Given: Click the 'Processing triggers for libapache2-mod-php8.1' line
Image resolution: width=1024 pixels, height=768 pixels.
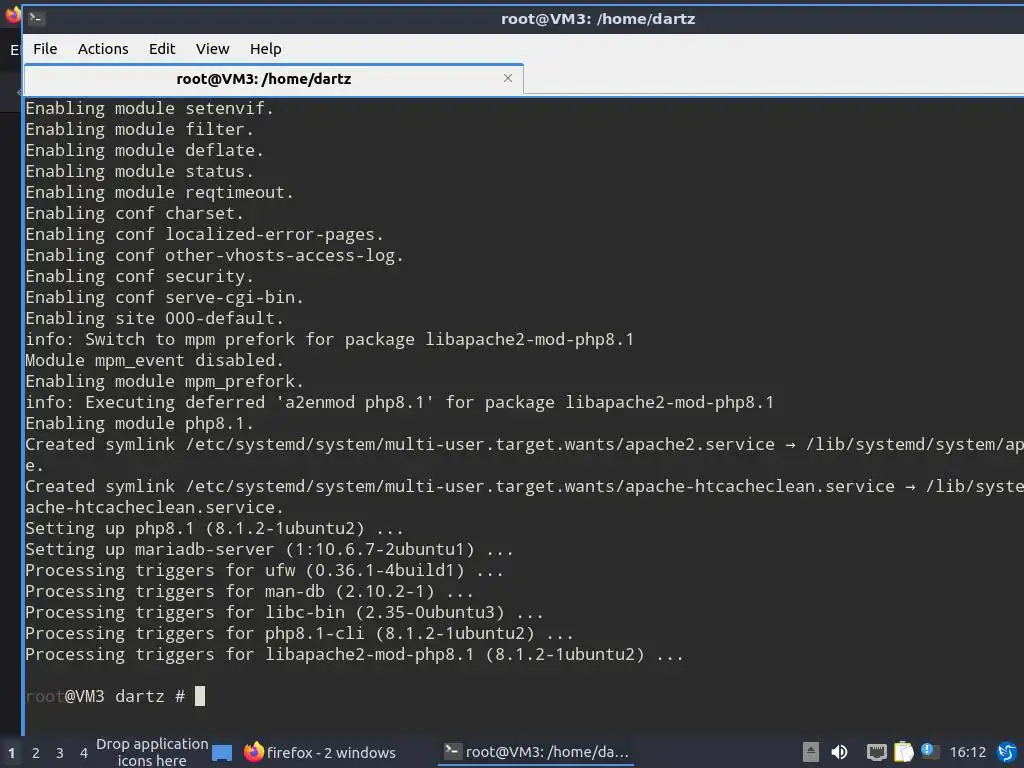Looking at the screenshot, I should pos(354,654).
